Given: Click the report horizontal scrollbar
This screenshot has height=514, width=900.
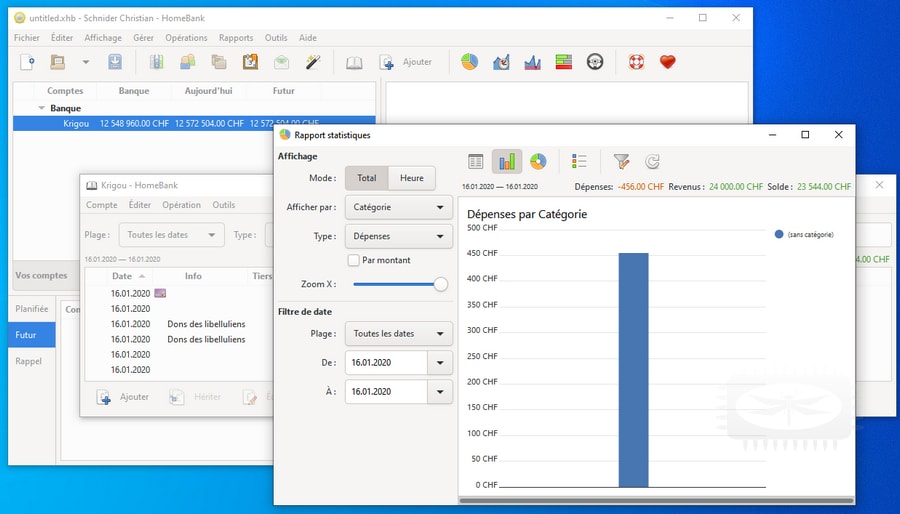Looking at the screenshot, I should pyautogui.click(x=656, y=500).
